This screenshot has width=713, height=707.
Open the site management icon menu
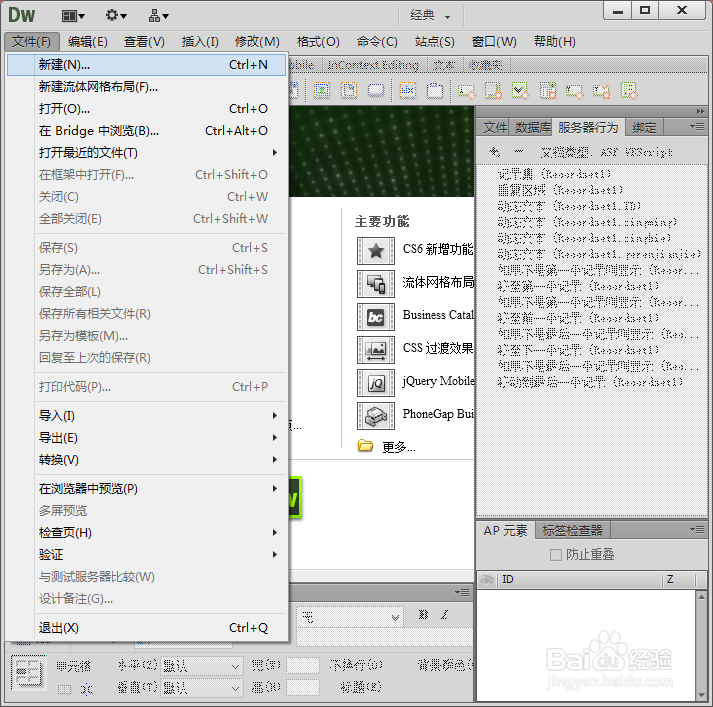click(x=158, y=16)
